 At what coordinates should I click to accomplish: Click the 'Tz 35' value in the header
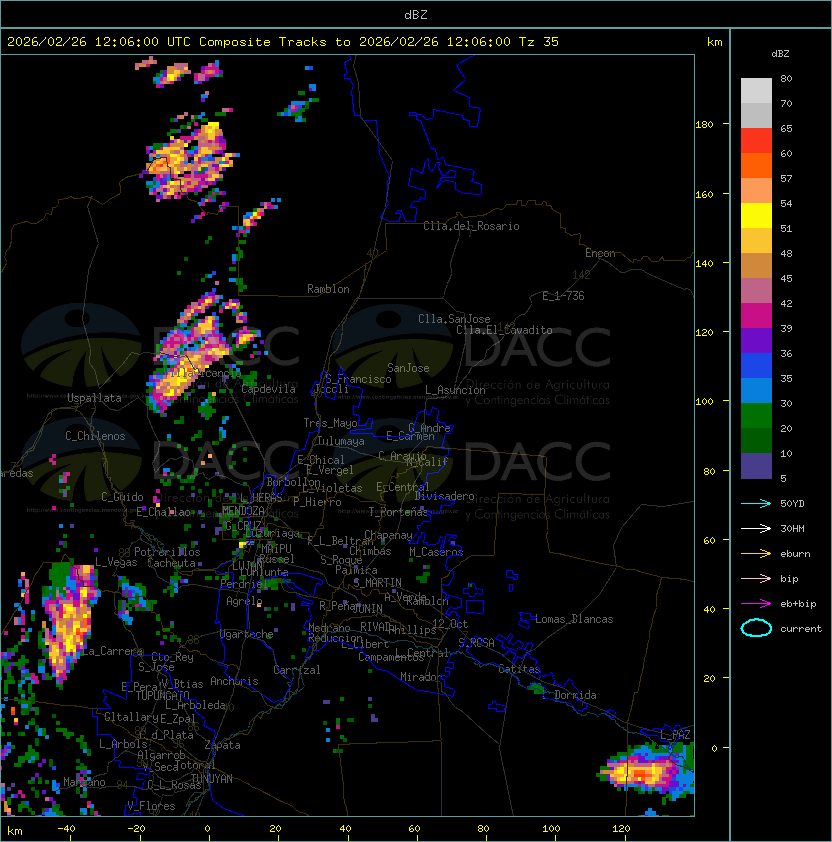[x=539, y=42]
